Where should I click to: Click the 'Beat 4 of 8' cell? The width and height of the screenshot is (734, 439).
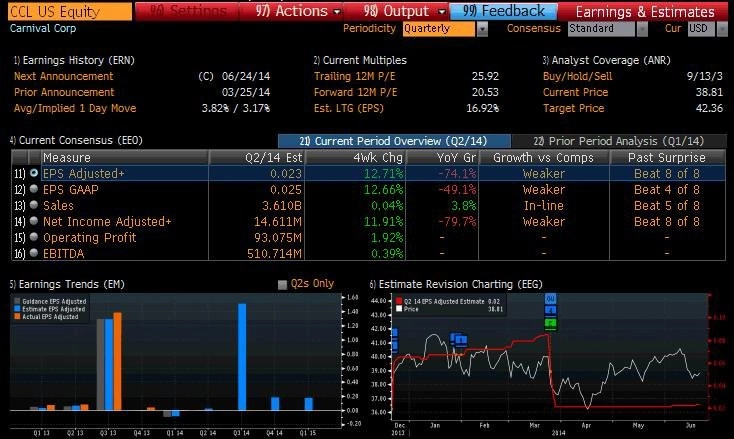pos(667,190)
